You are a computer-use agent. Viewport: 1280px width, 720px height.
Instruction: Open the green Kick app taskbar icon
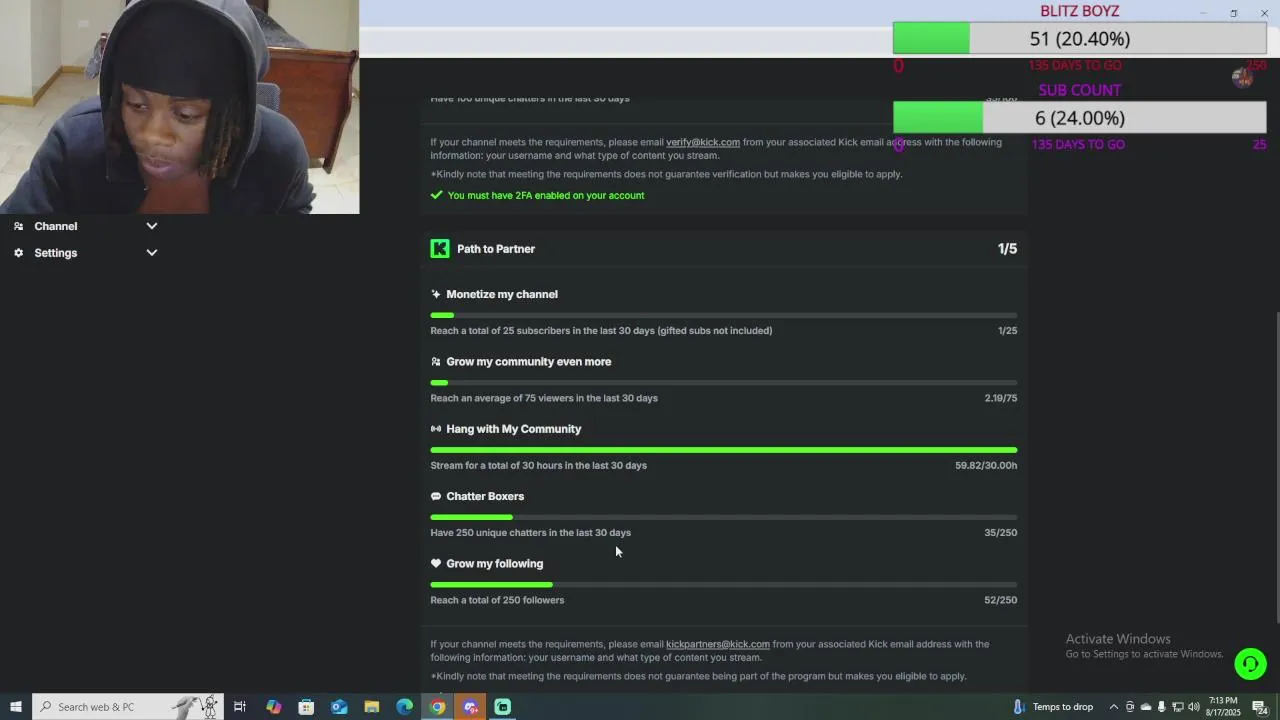tap(503, 707)
